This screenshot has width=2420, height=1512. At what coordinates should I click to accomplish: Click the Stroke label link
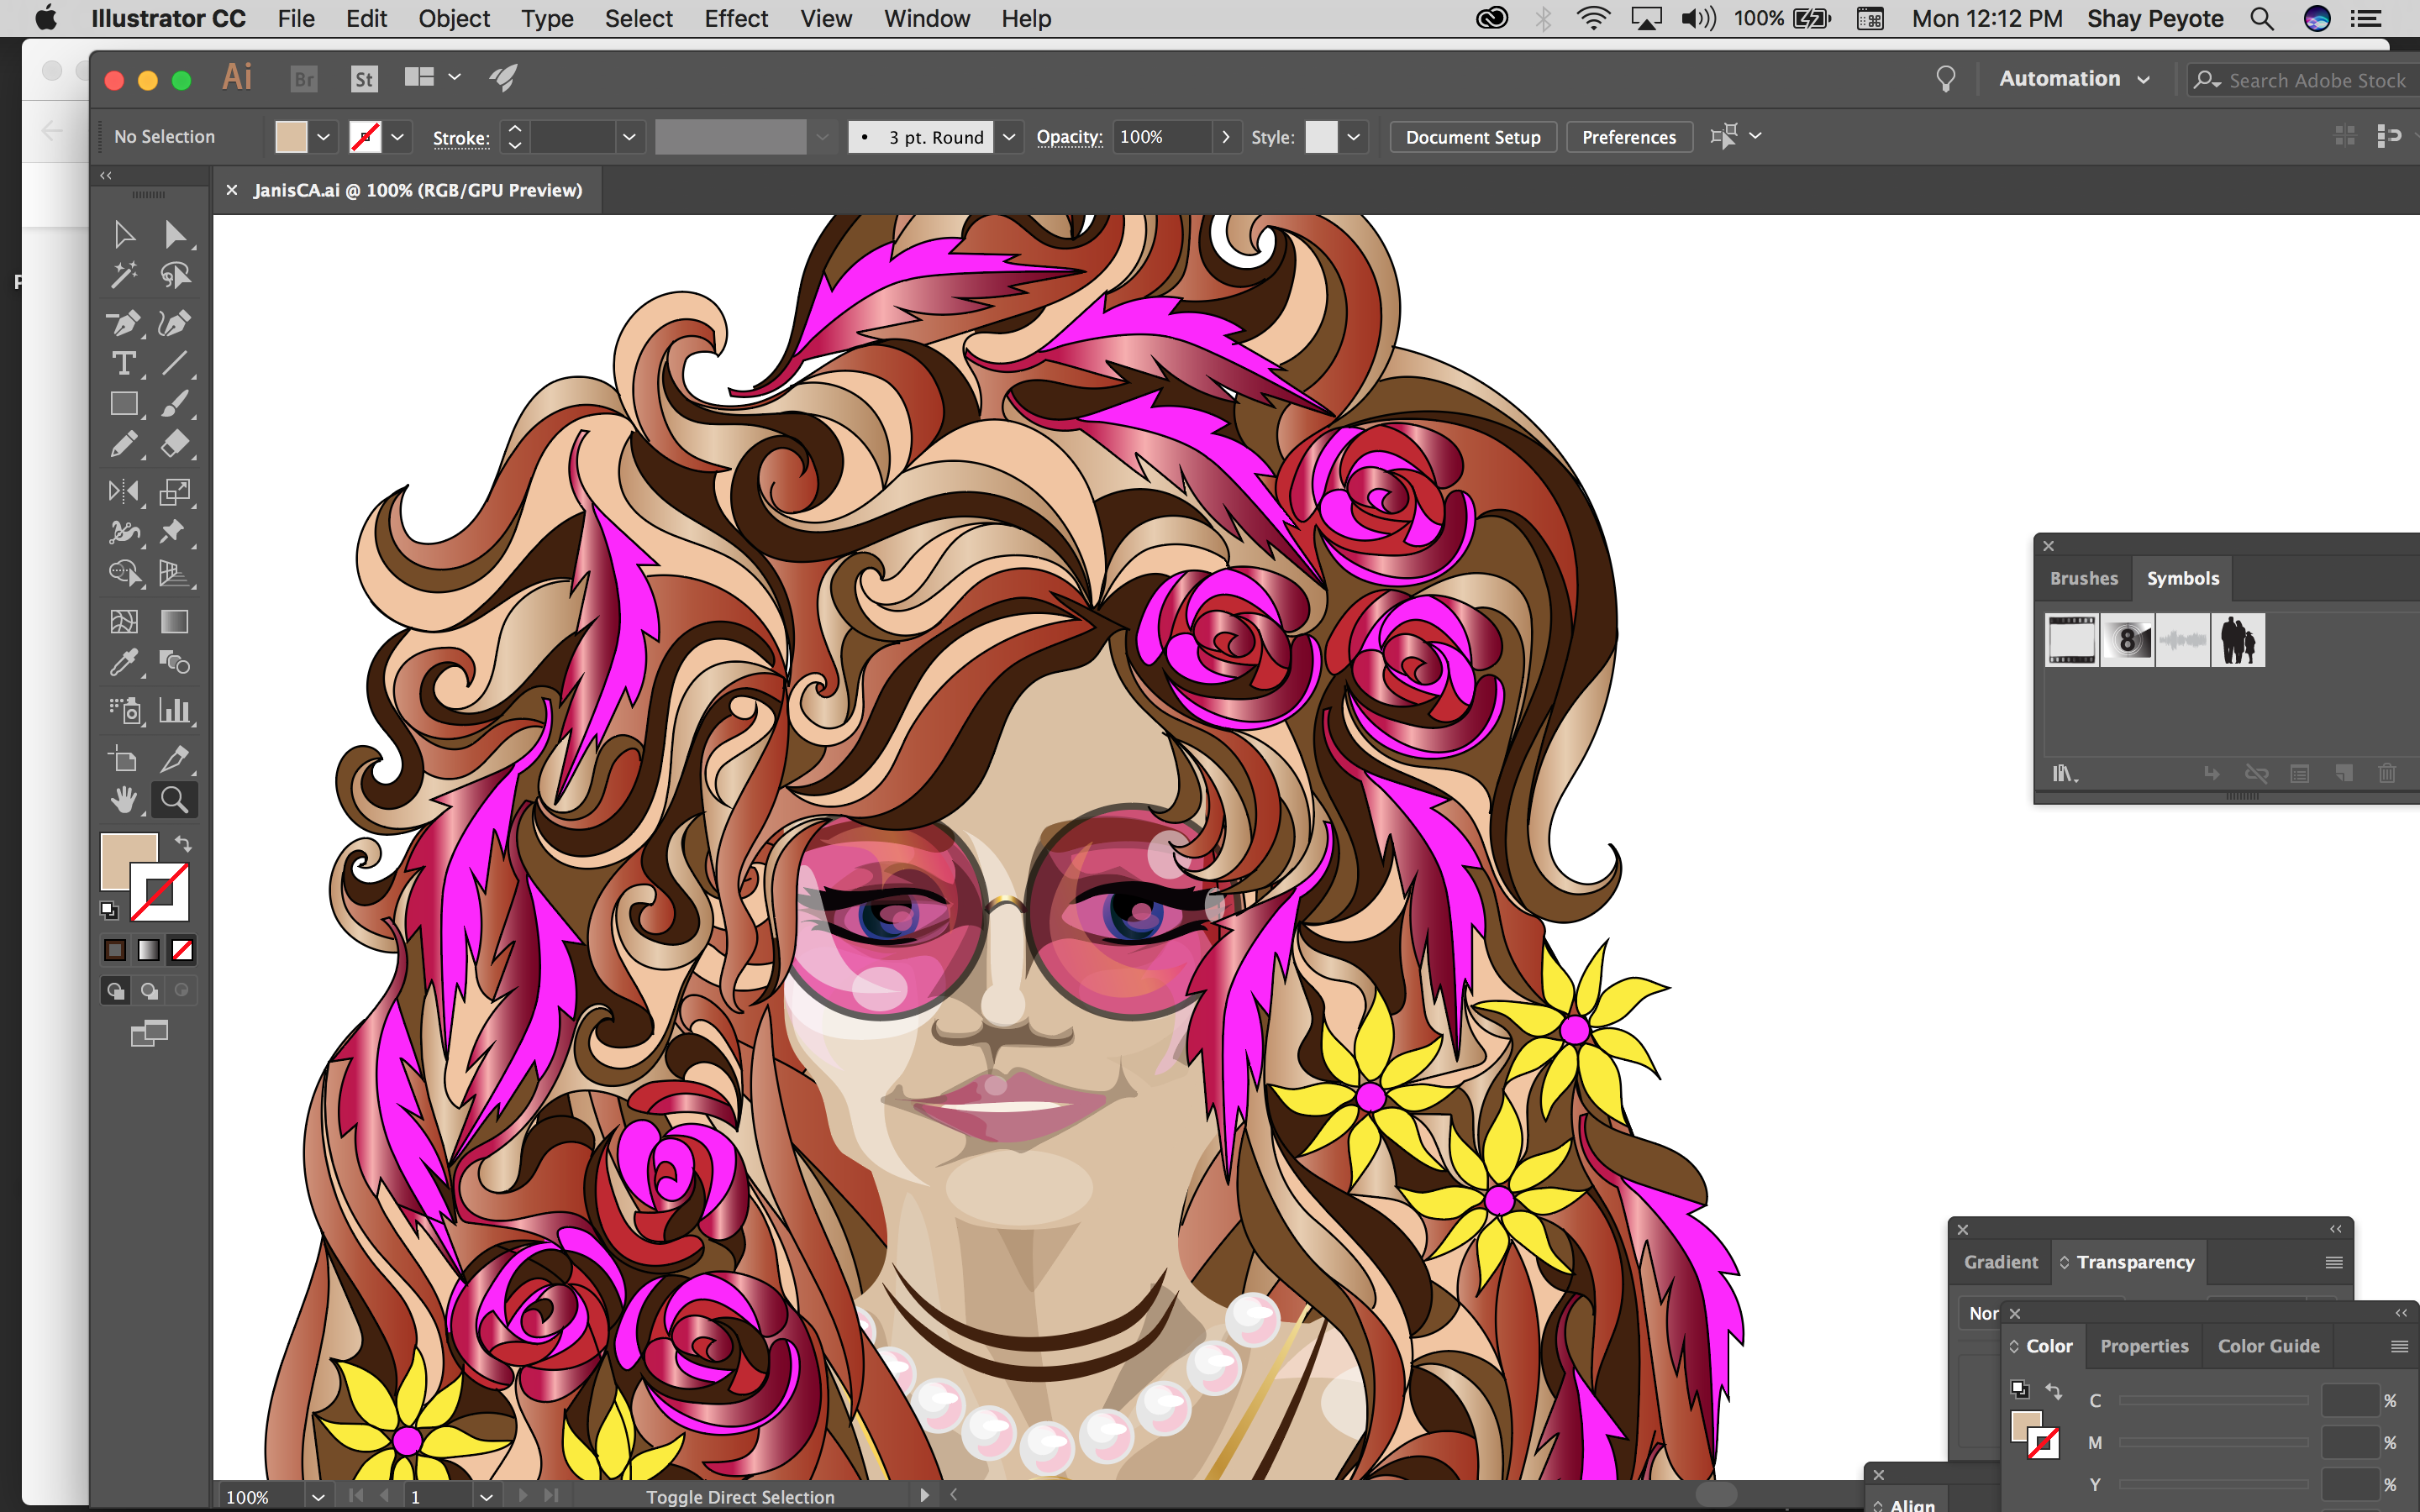click(461, 138)
